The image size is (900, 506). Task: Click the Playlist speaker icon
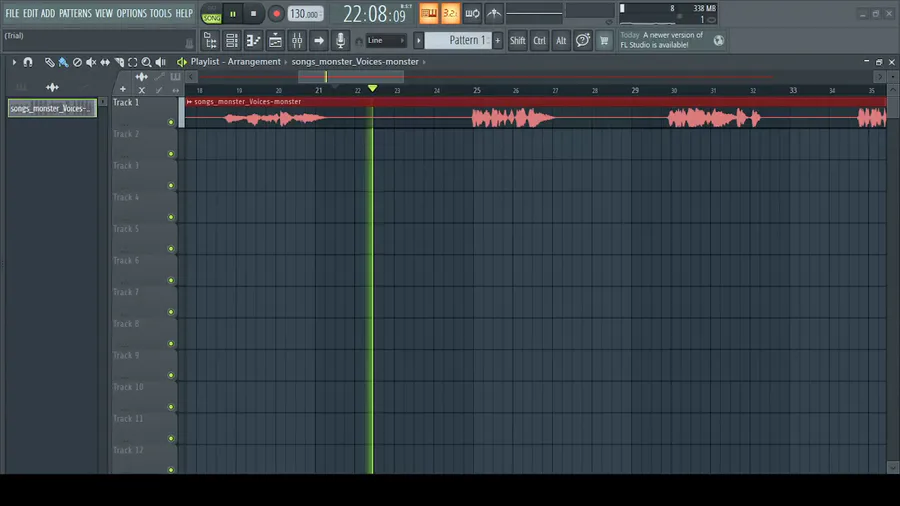(x=181, y=62)
